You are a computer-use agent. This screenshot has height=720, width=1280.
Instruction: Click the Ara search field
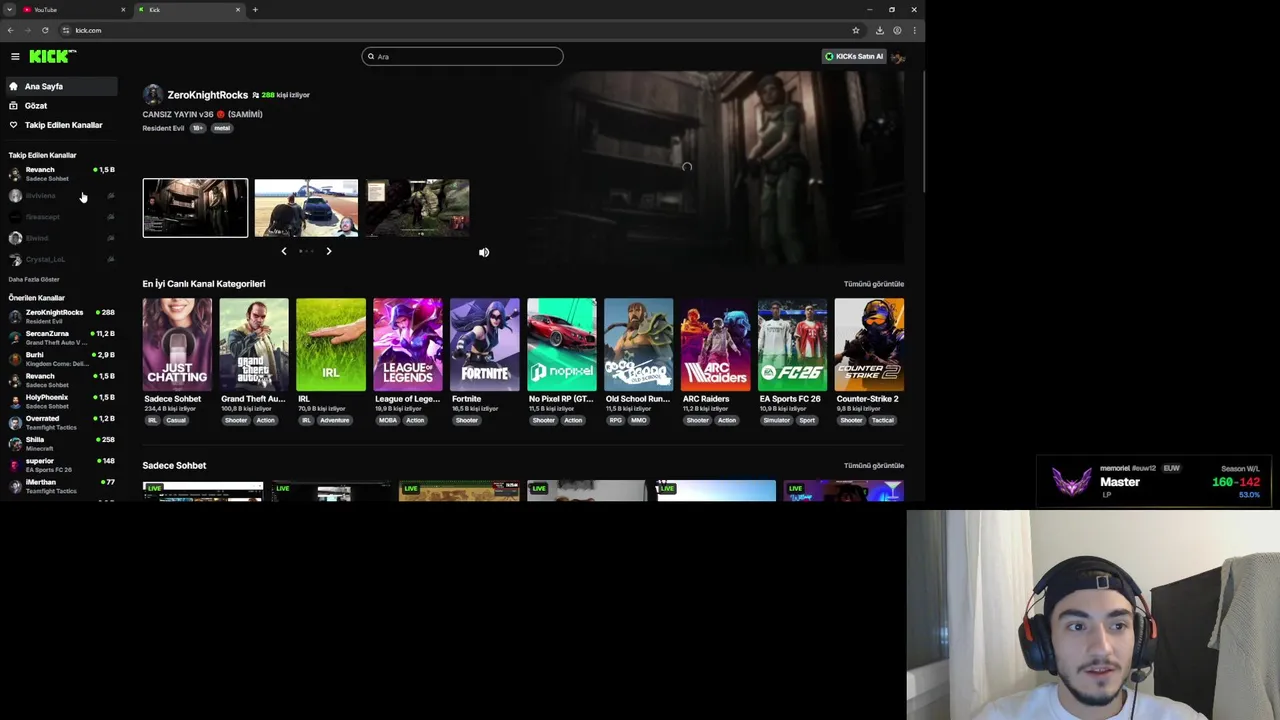462,56
